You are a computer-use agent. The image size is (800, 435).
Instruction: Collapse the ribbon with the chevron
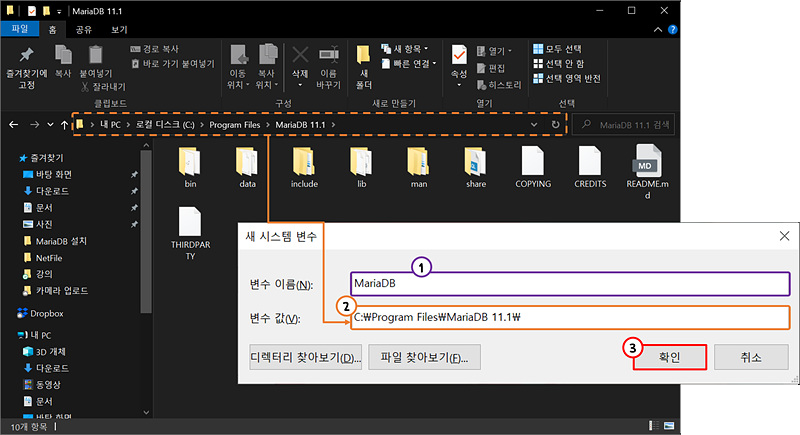[x=658, y=30]
